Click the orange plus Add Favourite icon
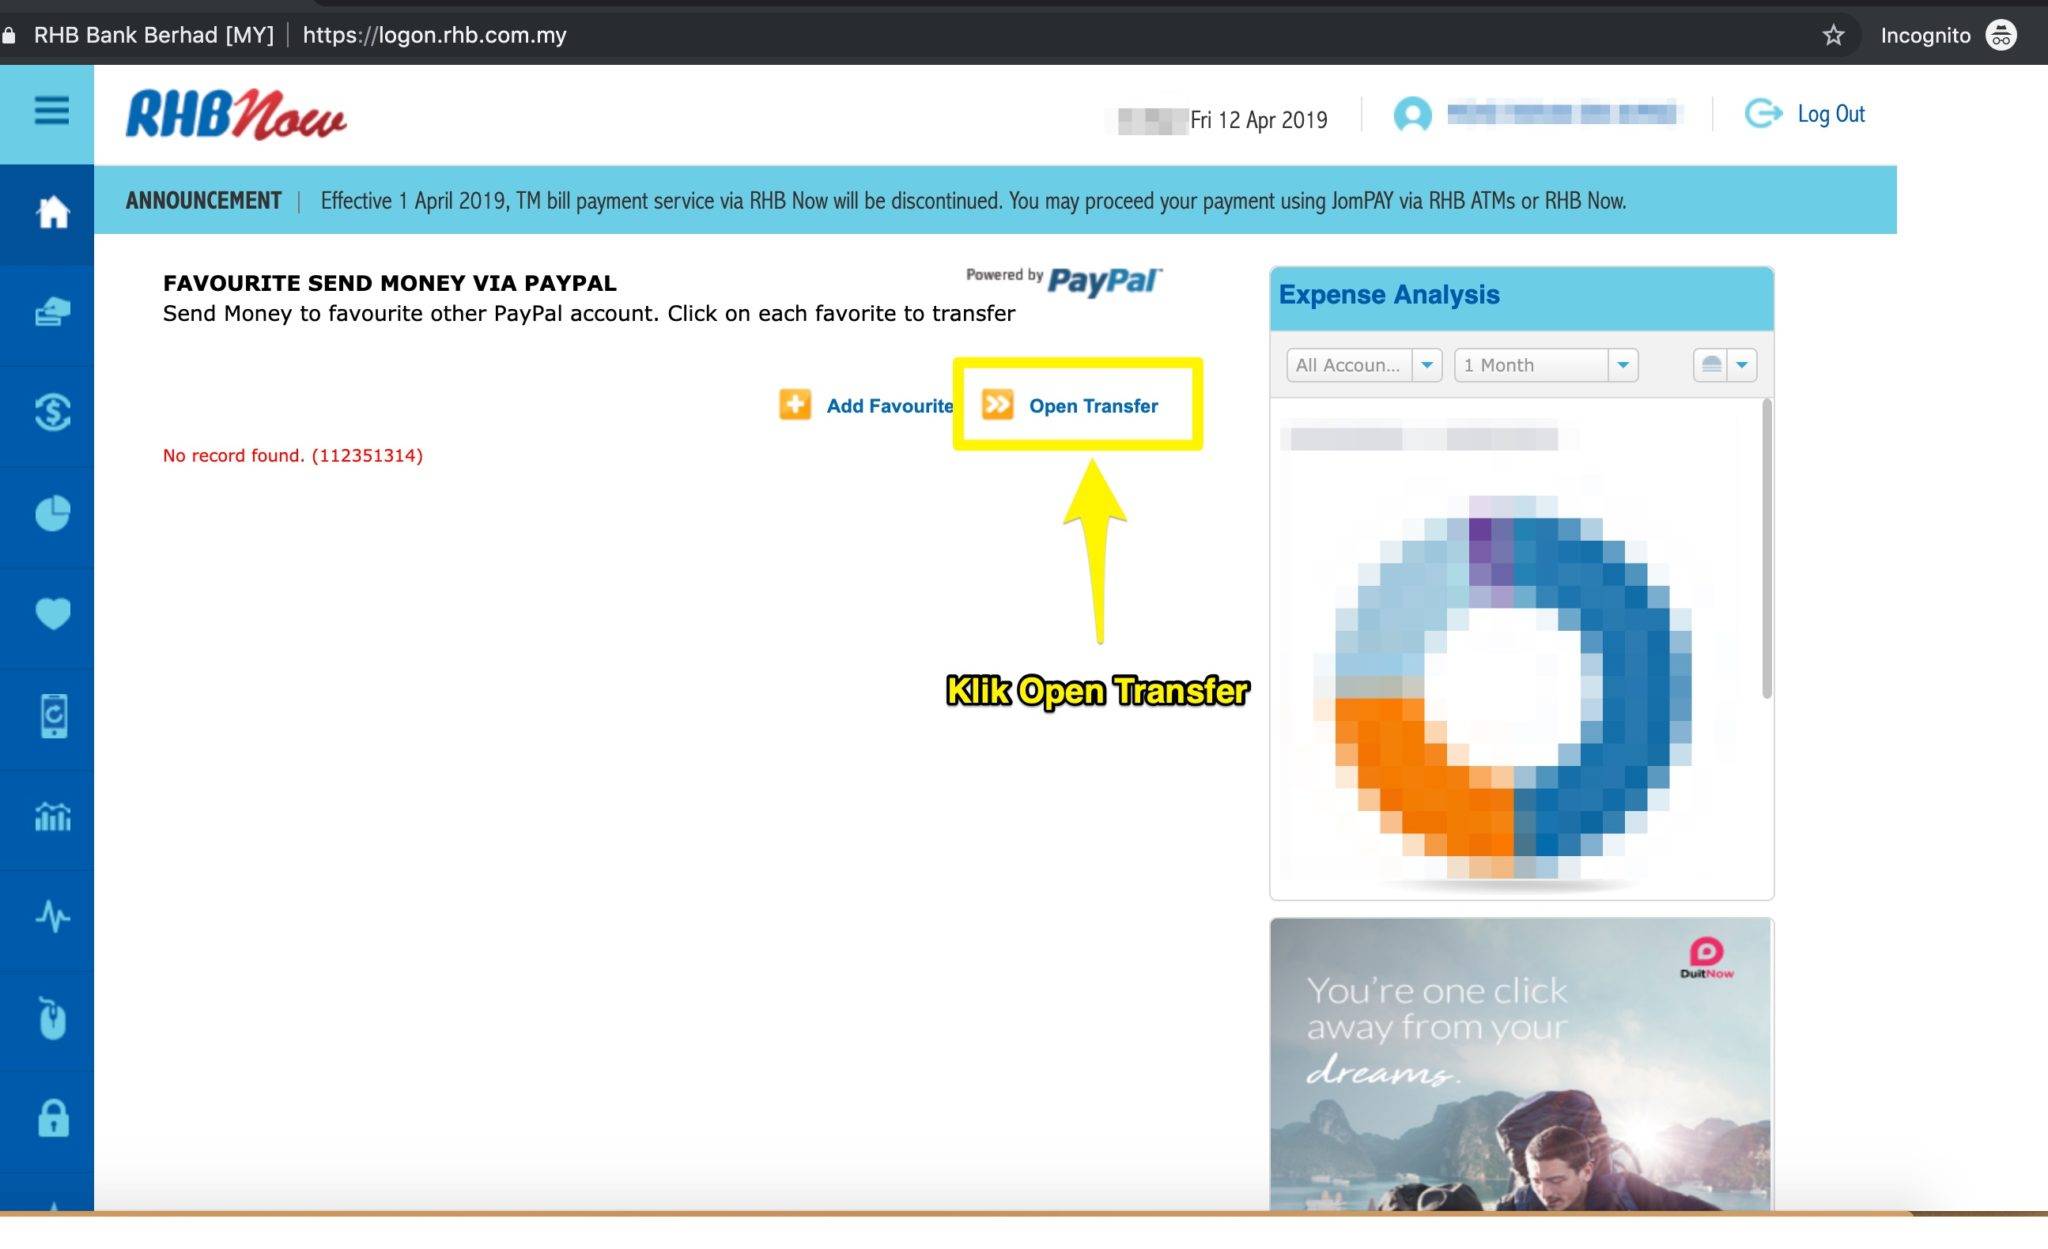 [795, 405]
